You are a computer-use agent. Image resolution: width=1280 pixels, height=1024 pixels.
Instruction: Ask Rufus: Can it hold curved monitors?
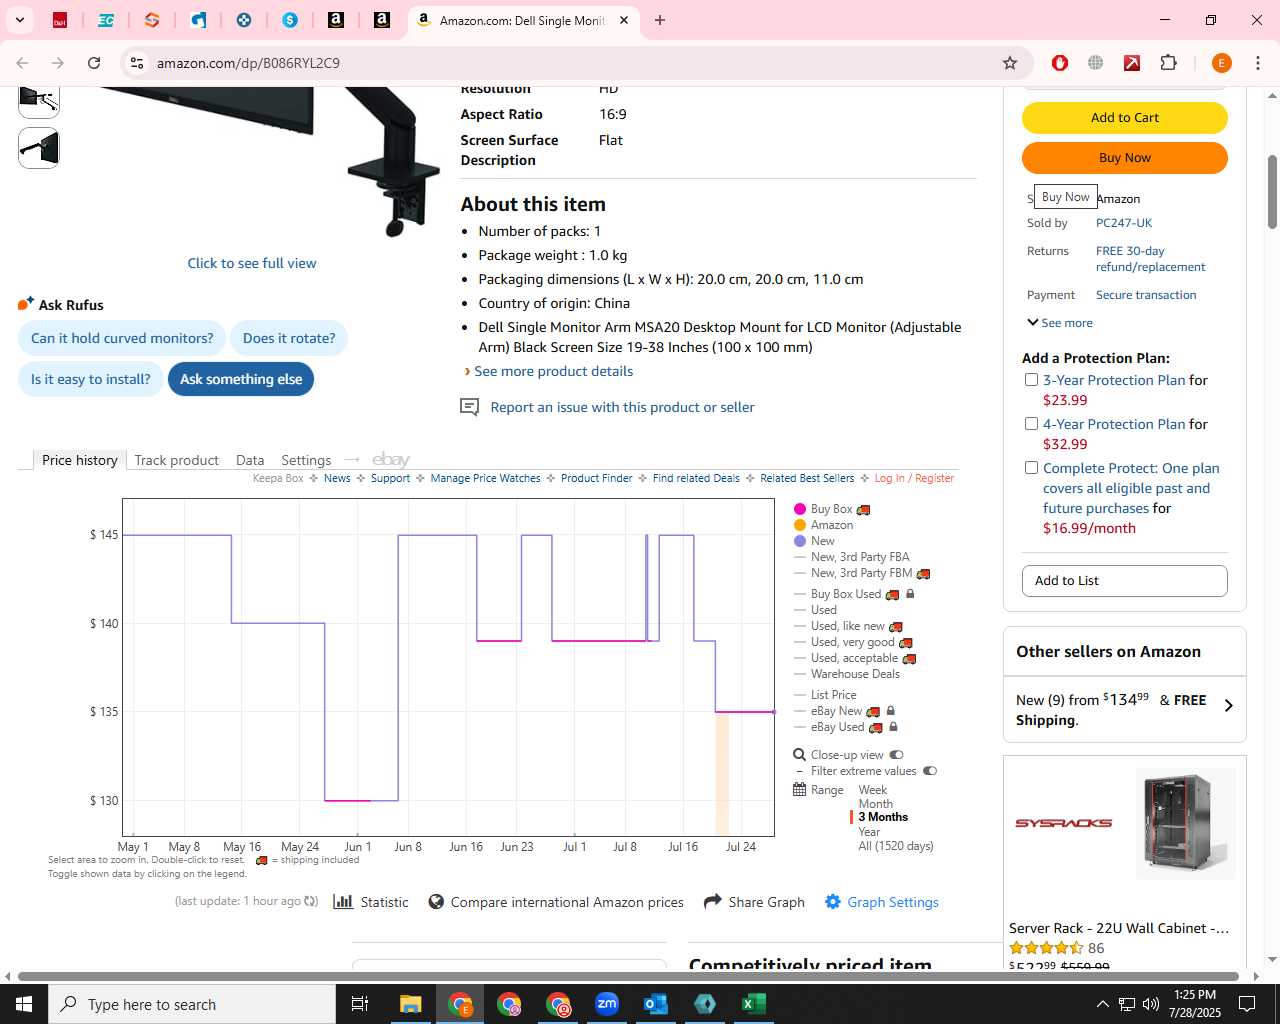122,338
